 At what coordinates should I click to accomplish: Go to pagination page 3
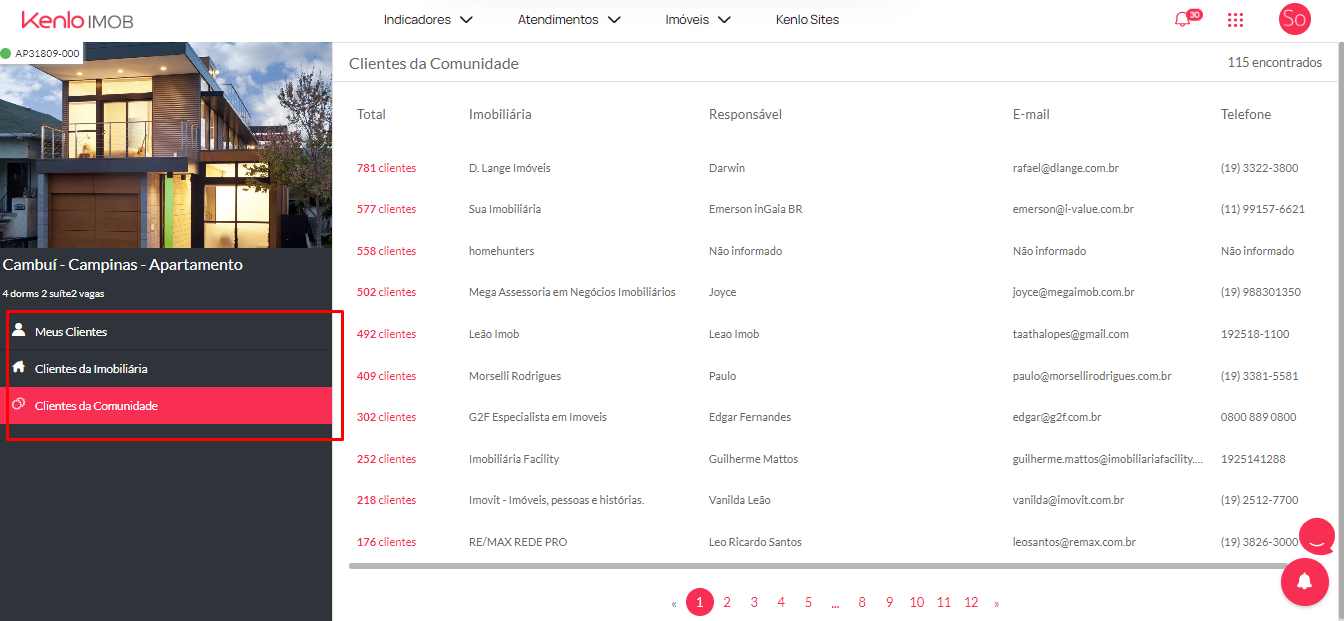point(754,602)
